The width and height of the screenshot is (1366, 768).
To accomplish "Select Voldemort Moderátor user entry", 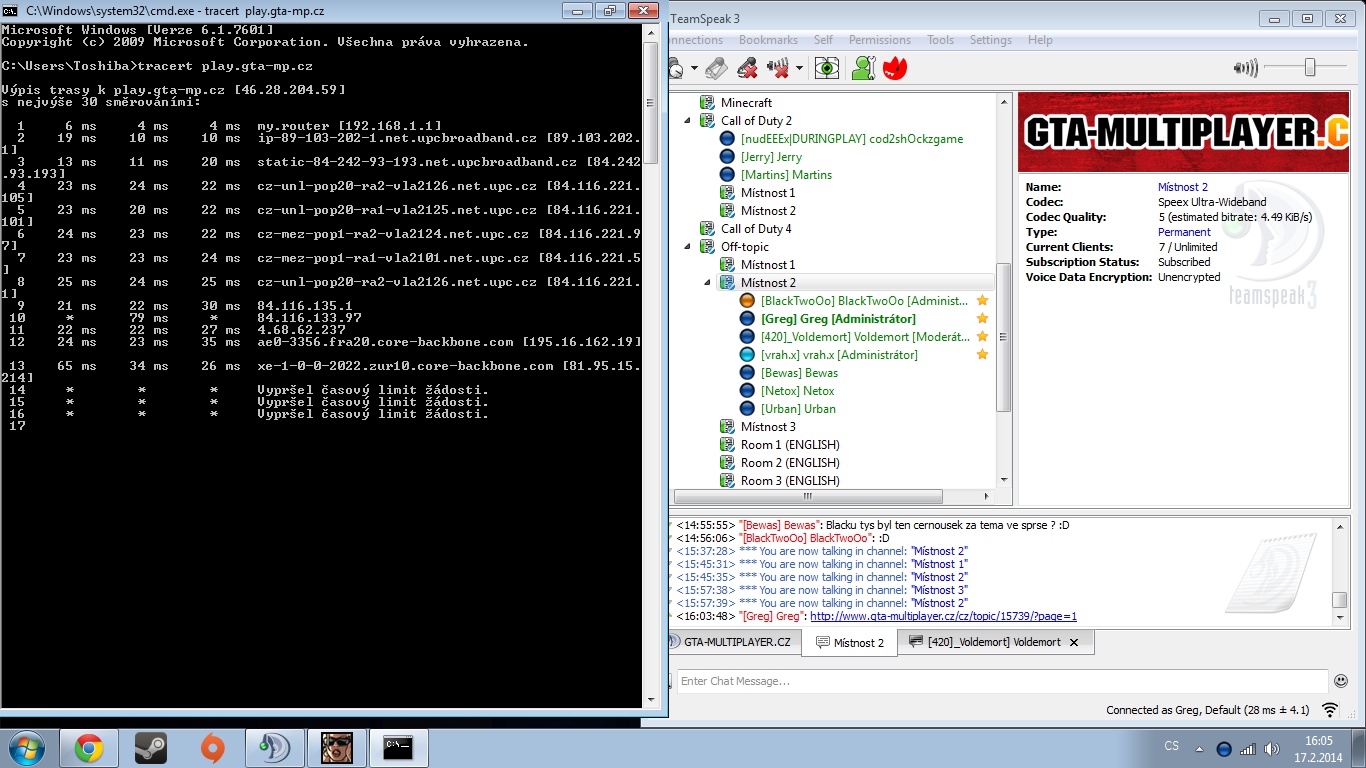I will coord(865,337).
